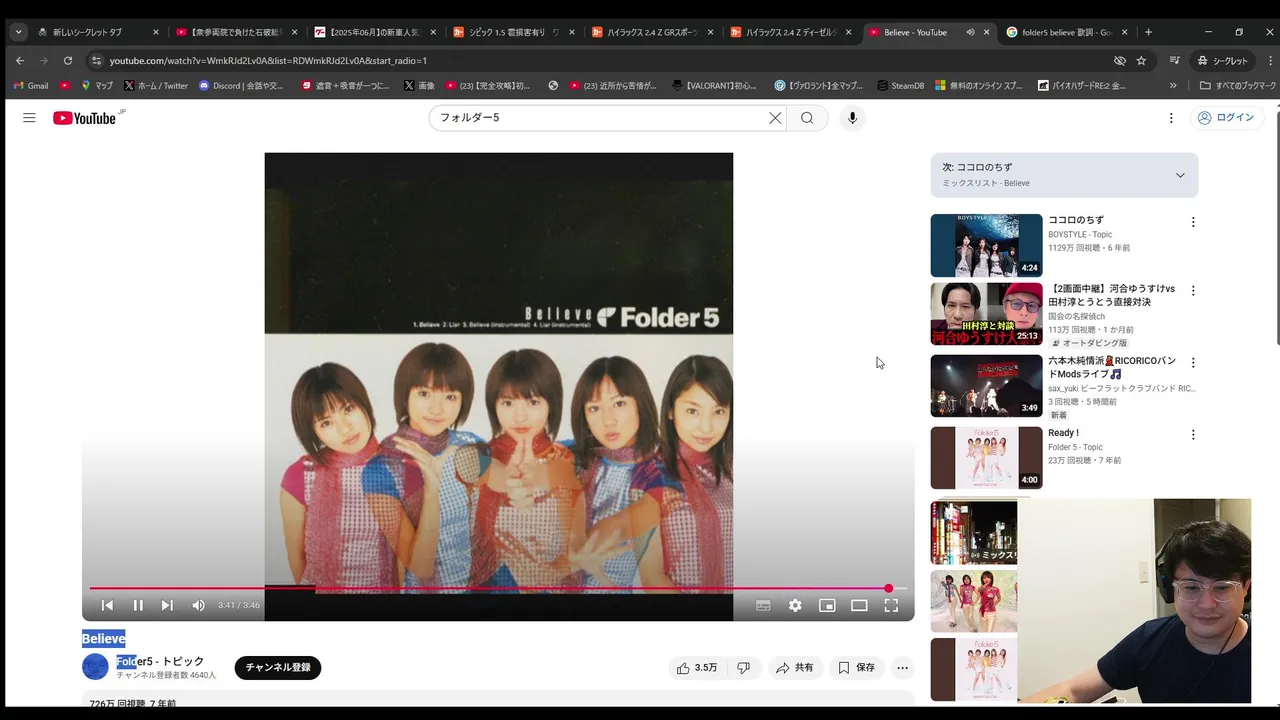Start voice search with the microphone
Image resolution: width=1280 pixels, height=720 pixels.
tap(852, 118)
